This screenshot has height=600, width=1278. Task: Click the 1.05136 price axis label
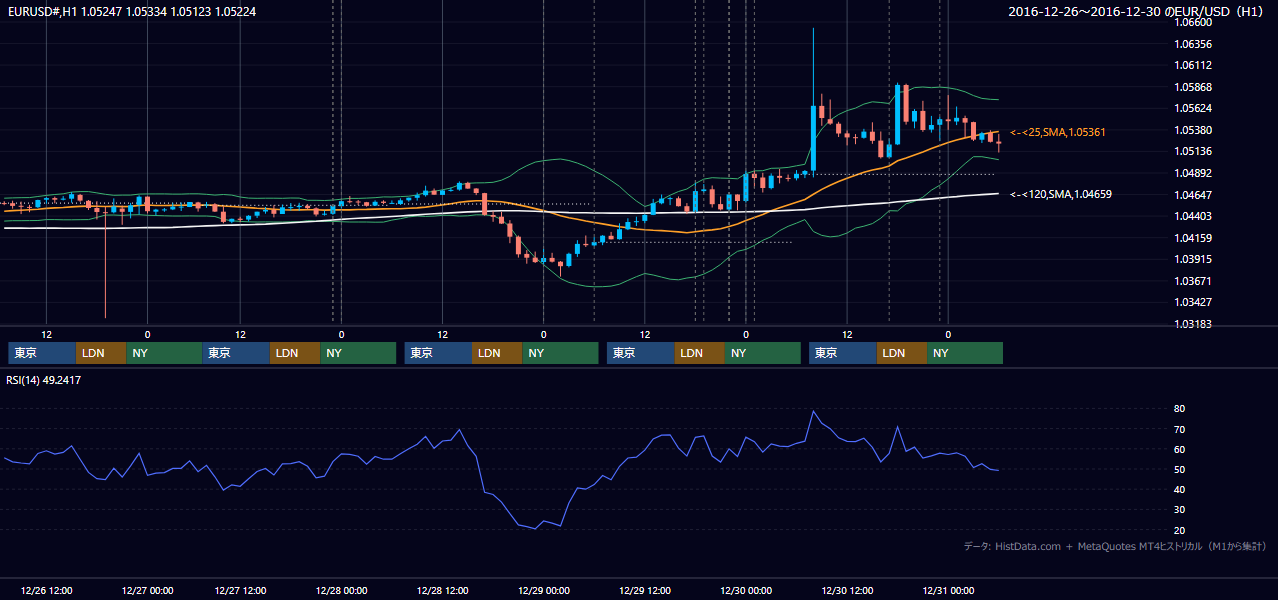1193,151
